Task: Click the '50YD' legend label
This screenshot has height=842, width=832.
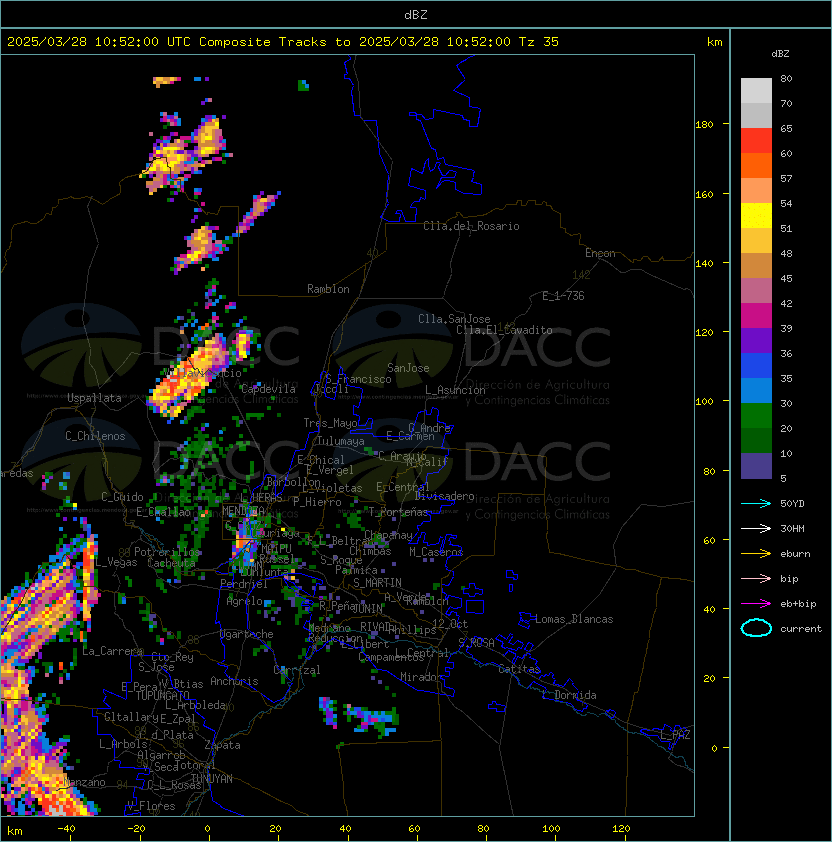Action: 792,504
